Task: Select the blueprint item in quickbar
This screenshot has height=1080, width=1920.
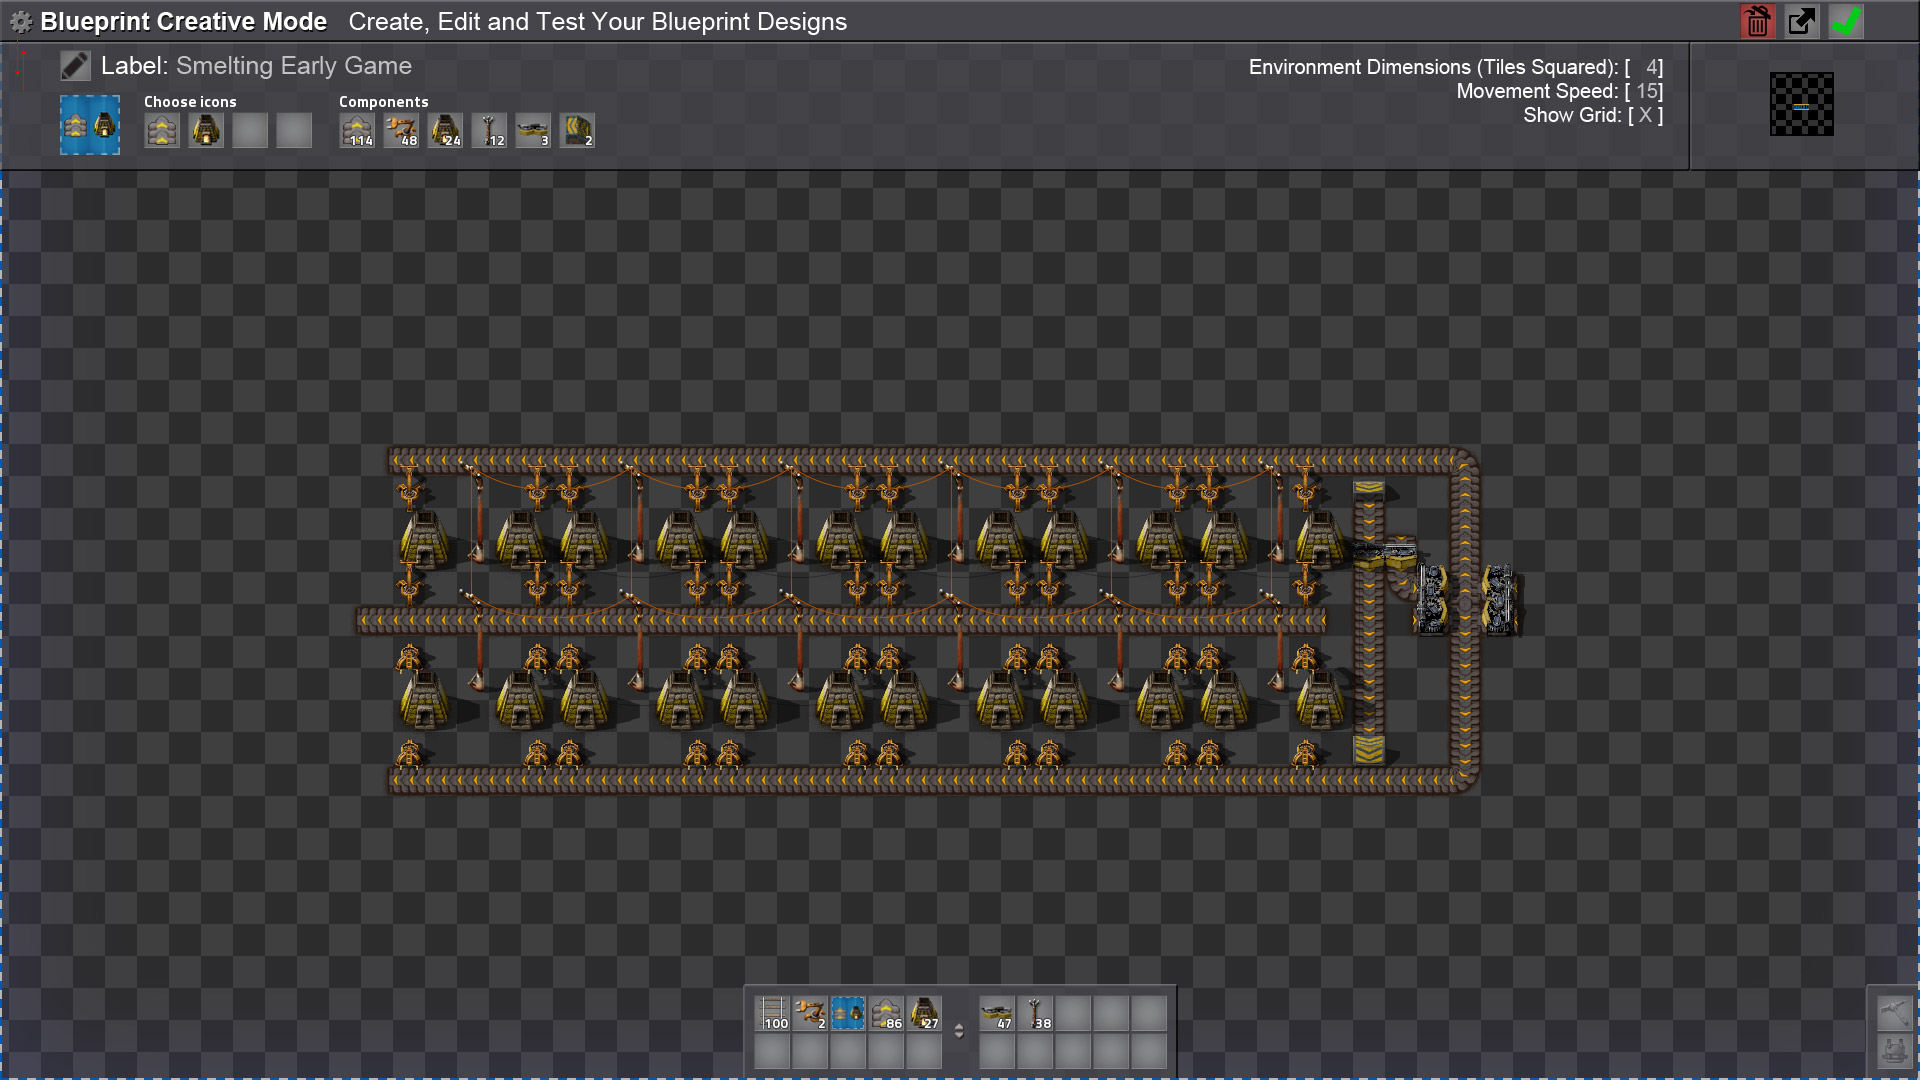Action: [848, 1013]
